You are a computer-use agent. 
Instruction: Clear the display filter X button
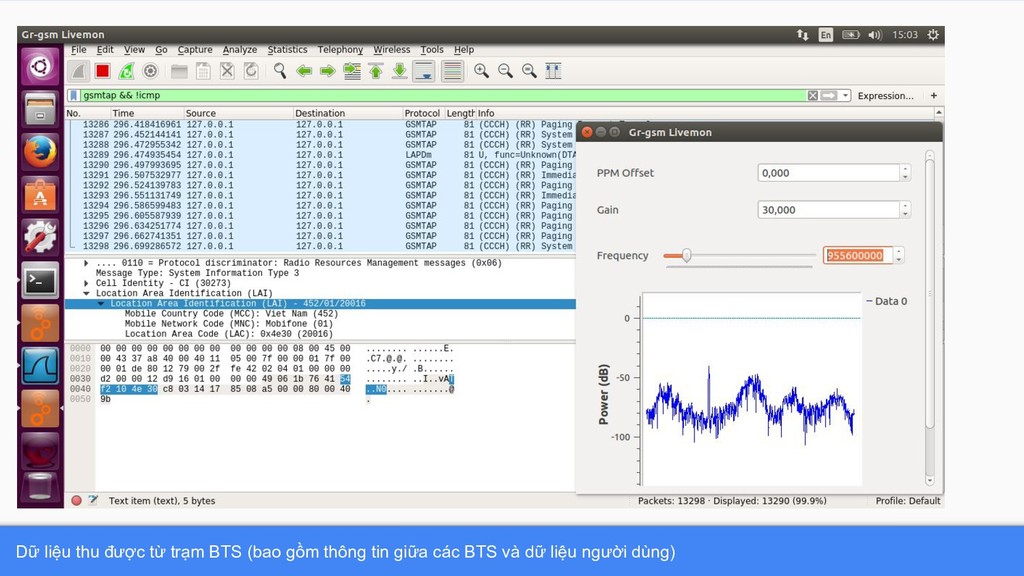tap(812, 95)
